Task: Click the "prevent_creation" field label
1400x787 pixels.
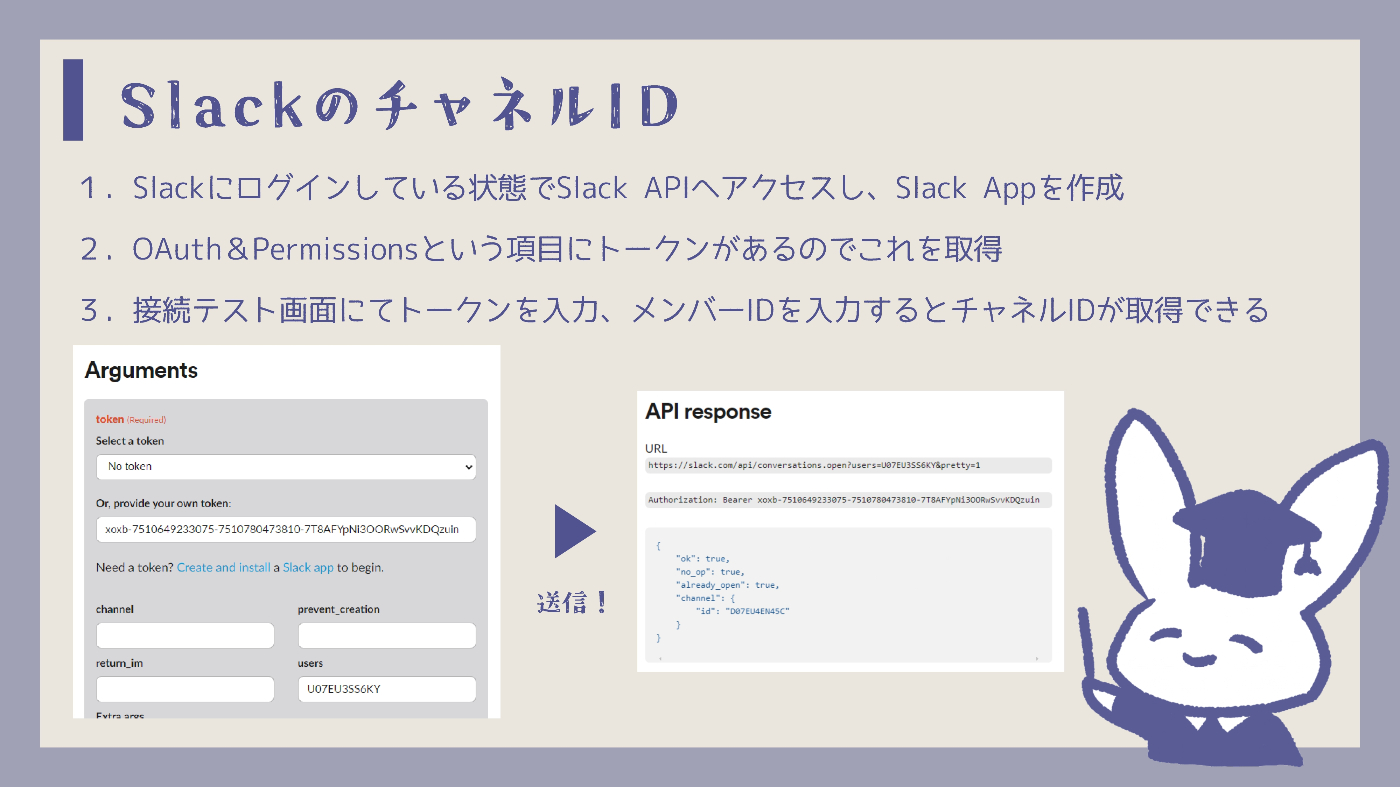Action: point(339,609)
